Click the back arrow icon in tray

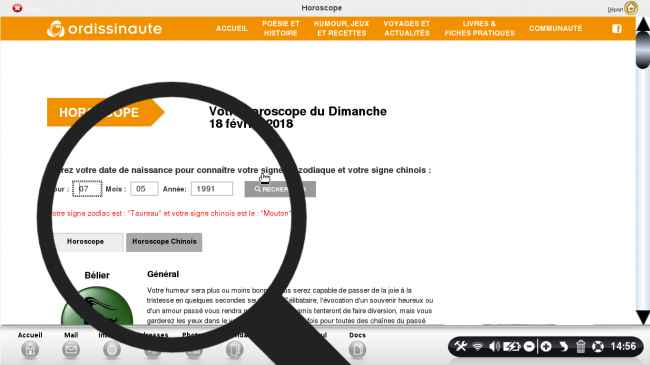click(x=563, y=346)
